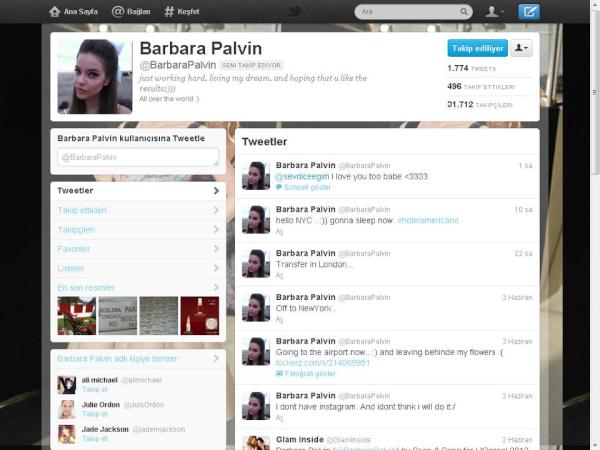600x450 pixels.
Task: Click the '22 sa' tweet timestamp
Action: pyautogui.click(x=523, y=254)
